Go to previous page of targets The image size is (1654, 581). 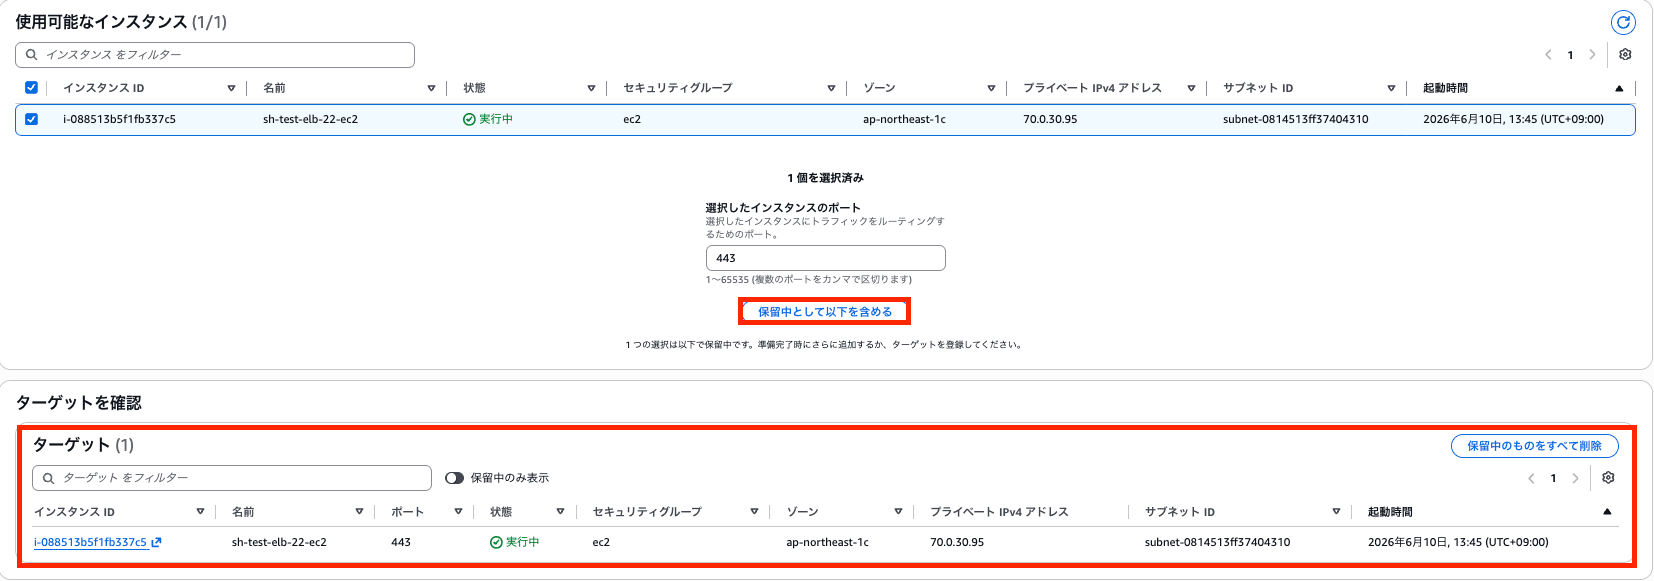(x=1531, y=478)
